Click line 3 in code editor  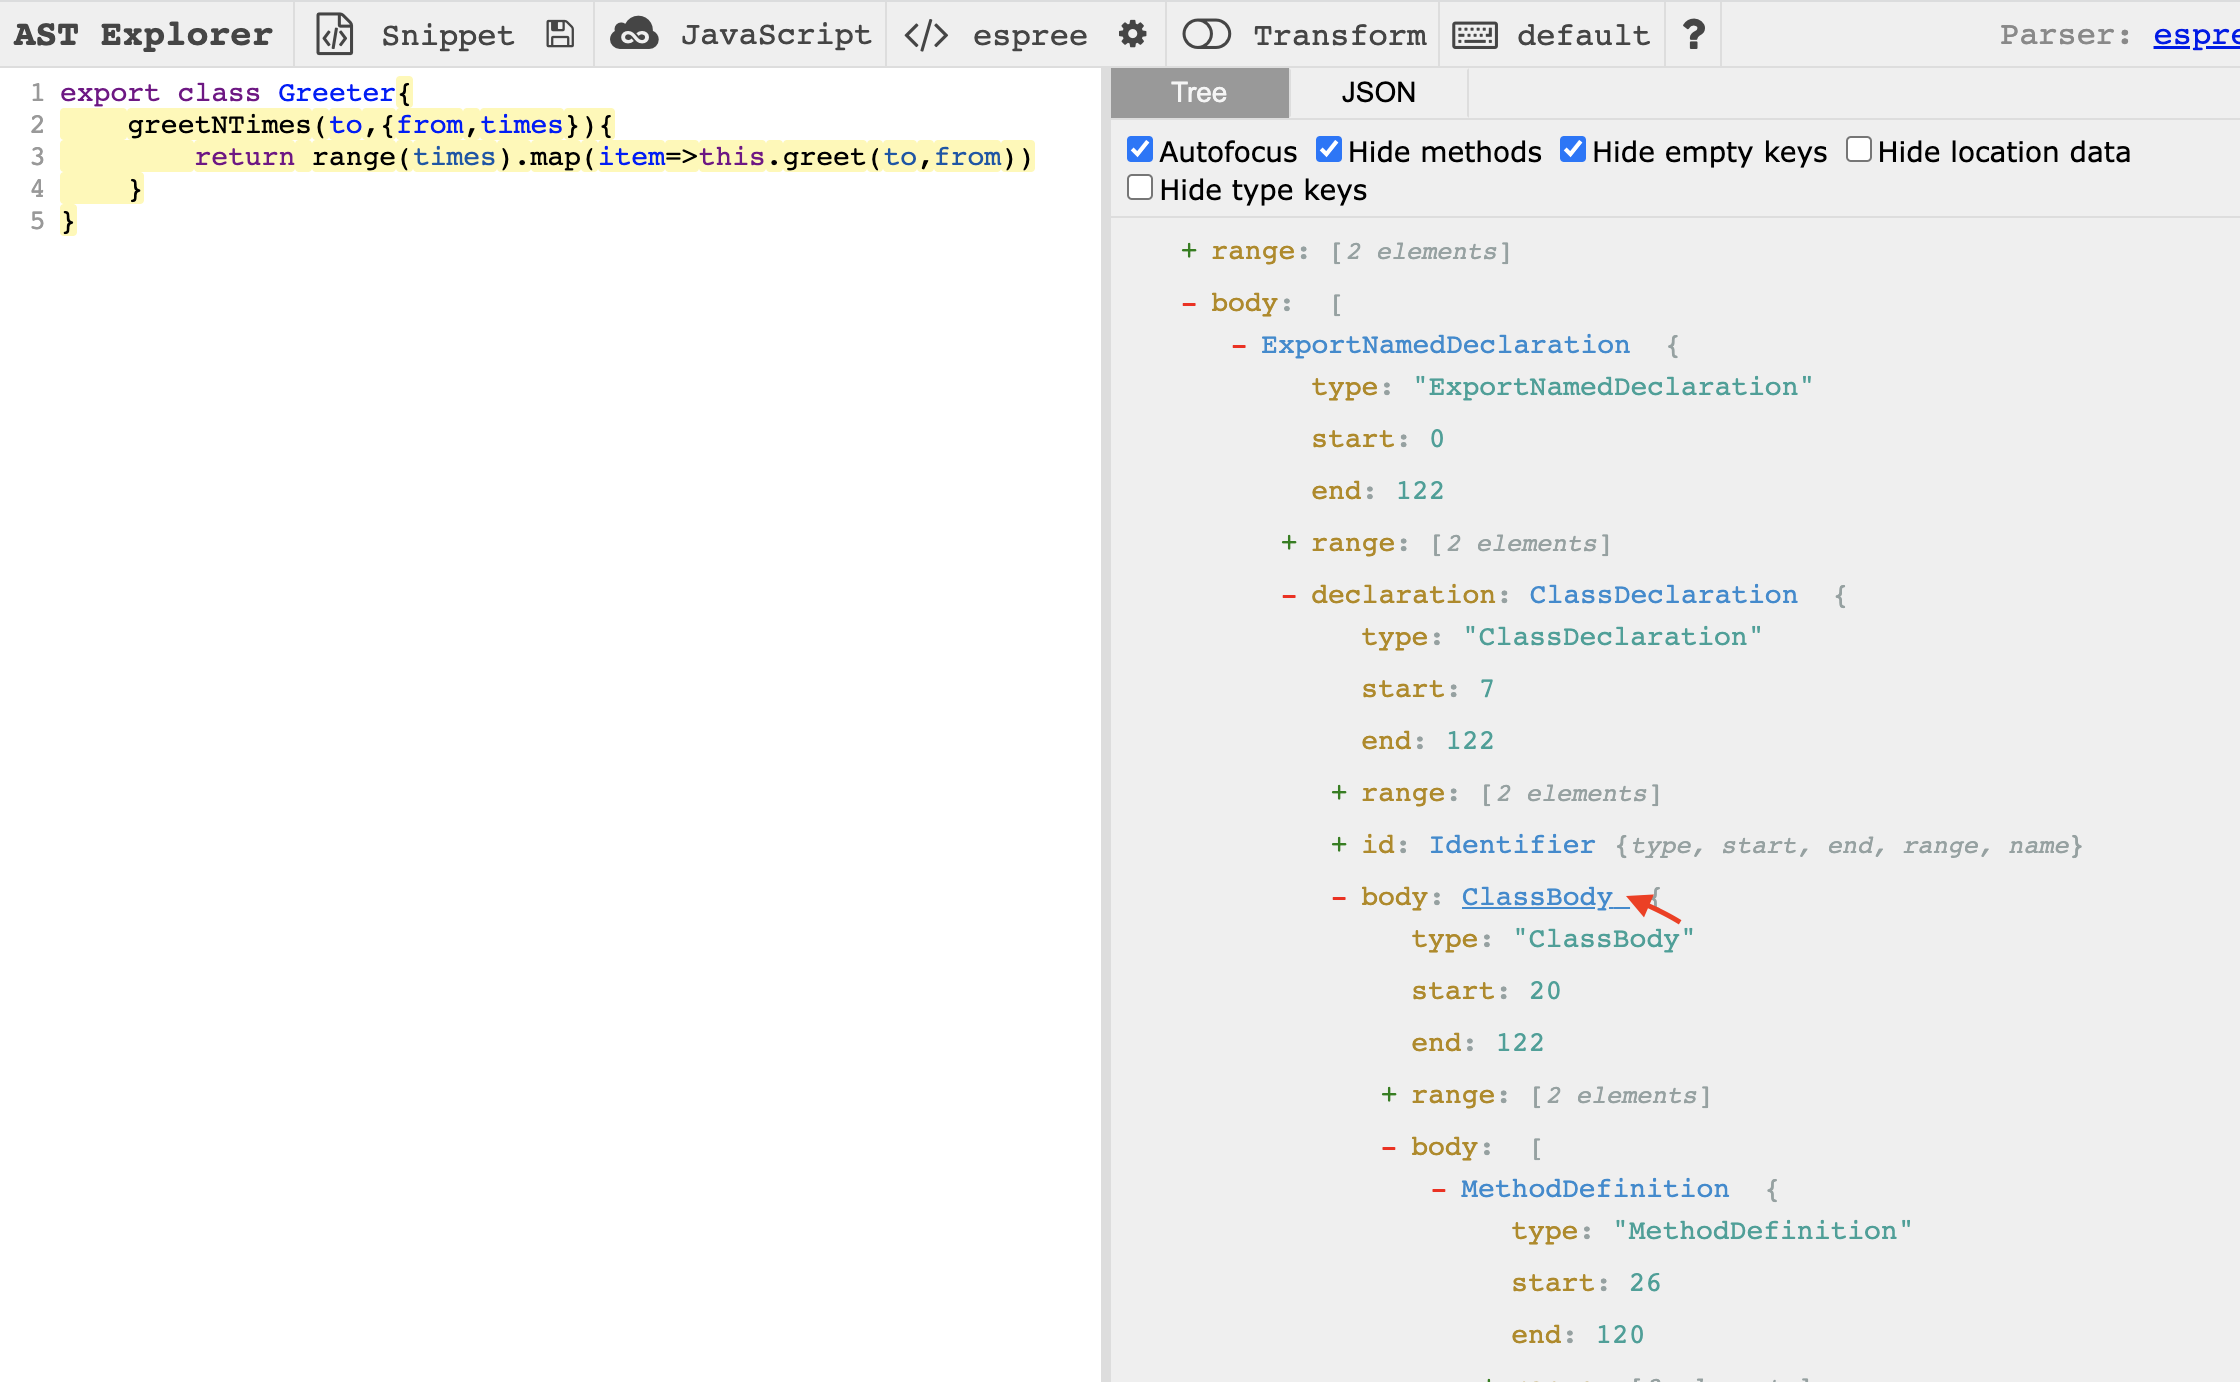click(600, 157)
